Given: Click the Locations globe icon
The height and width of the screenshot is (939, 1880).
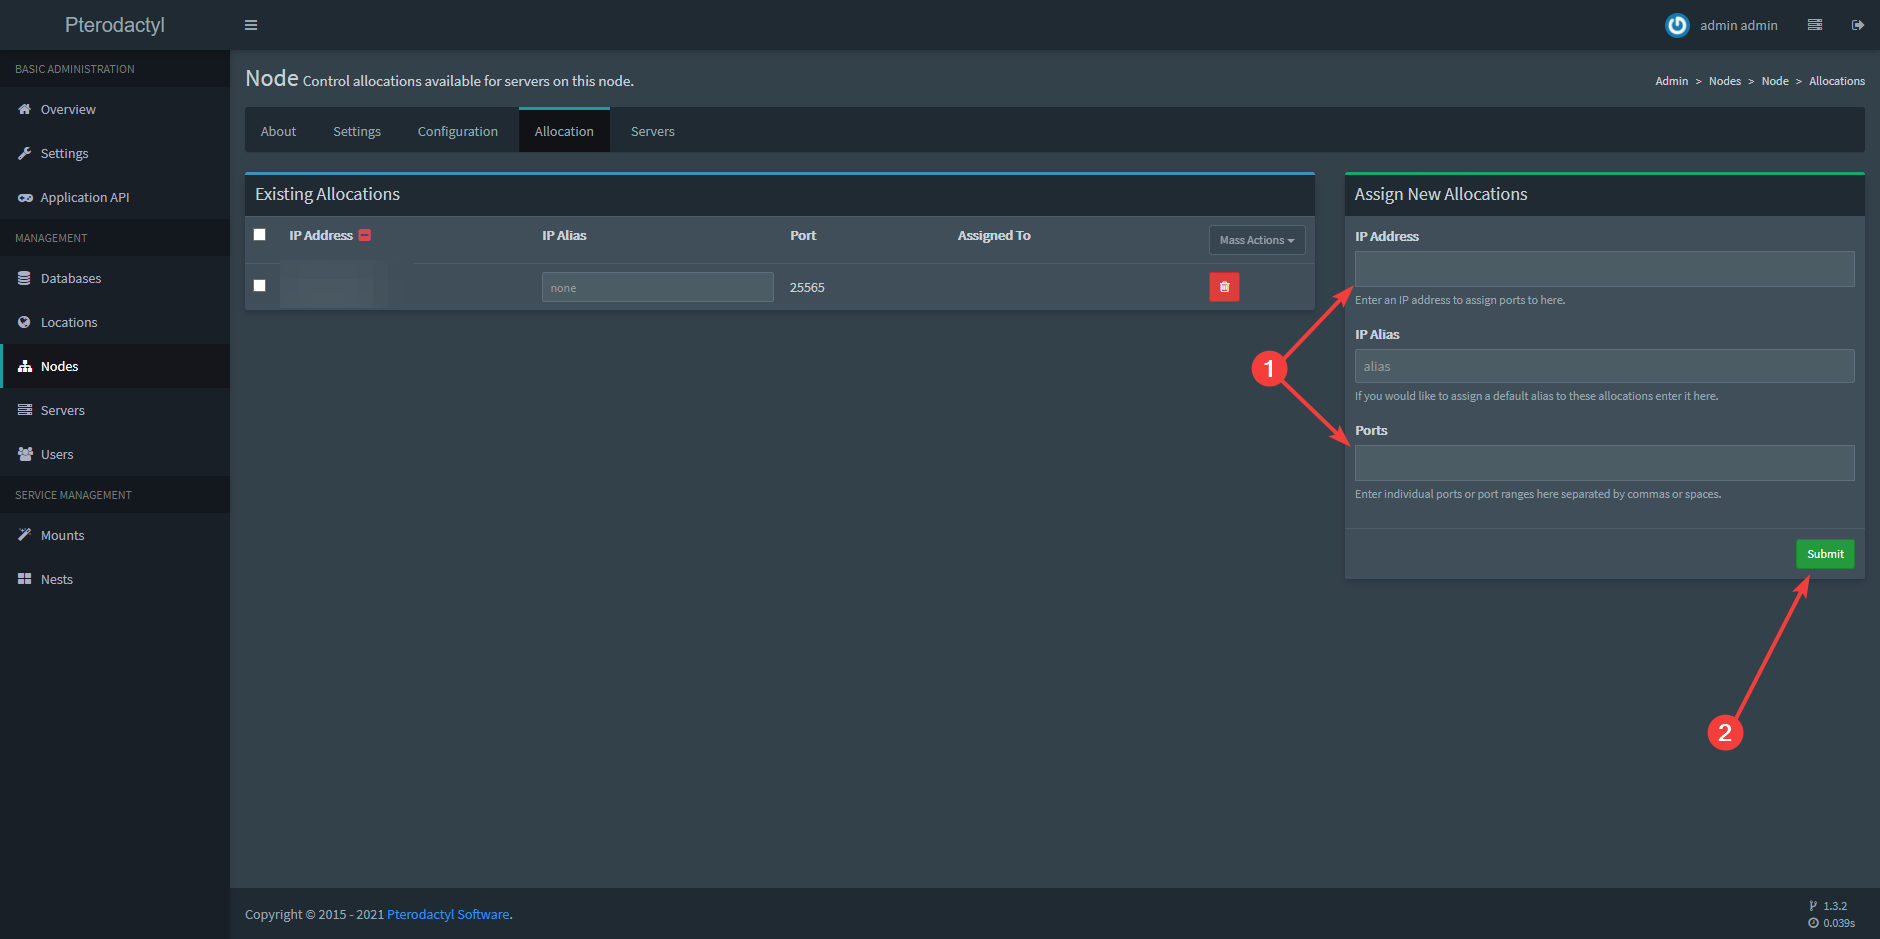Looking at the screenshot, I should [24, 322].
